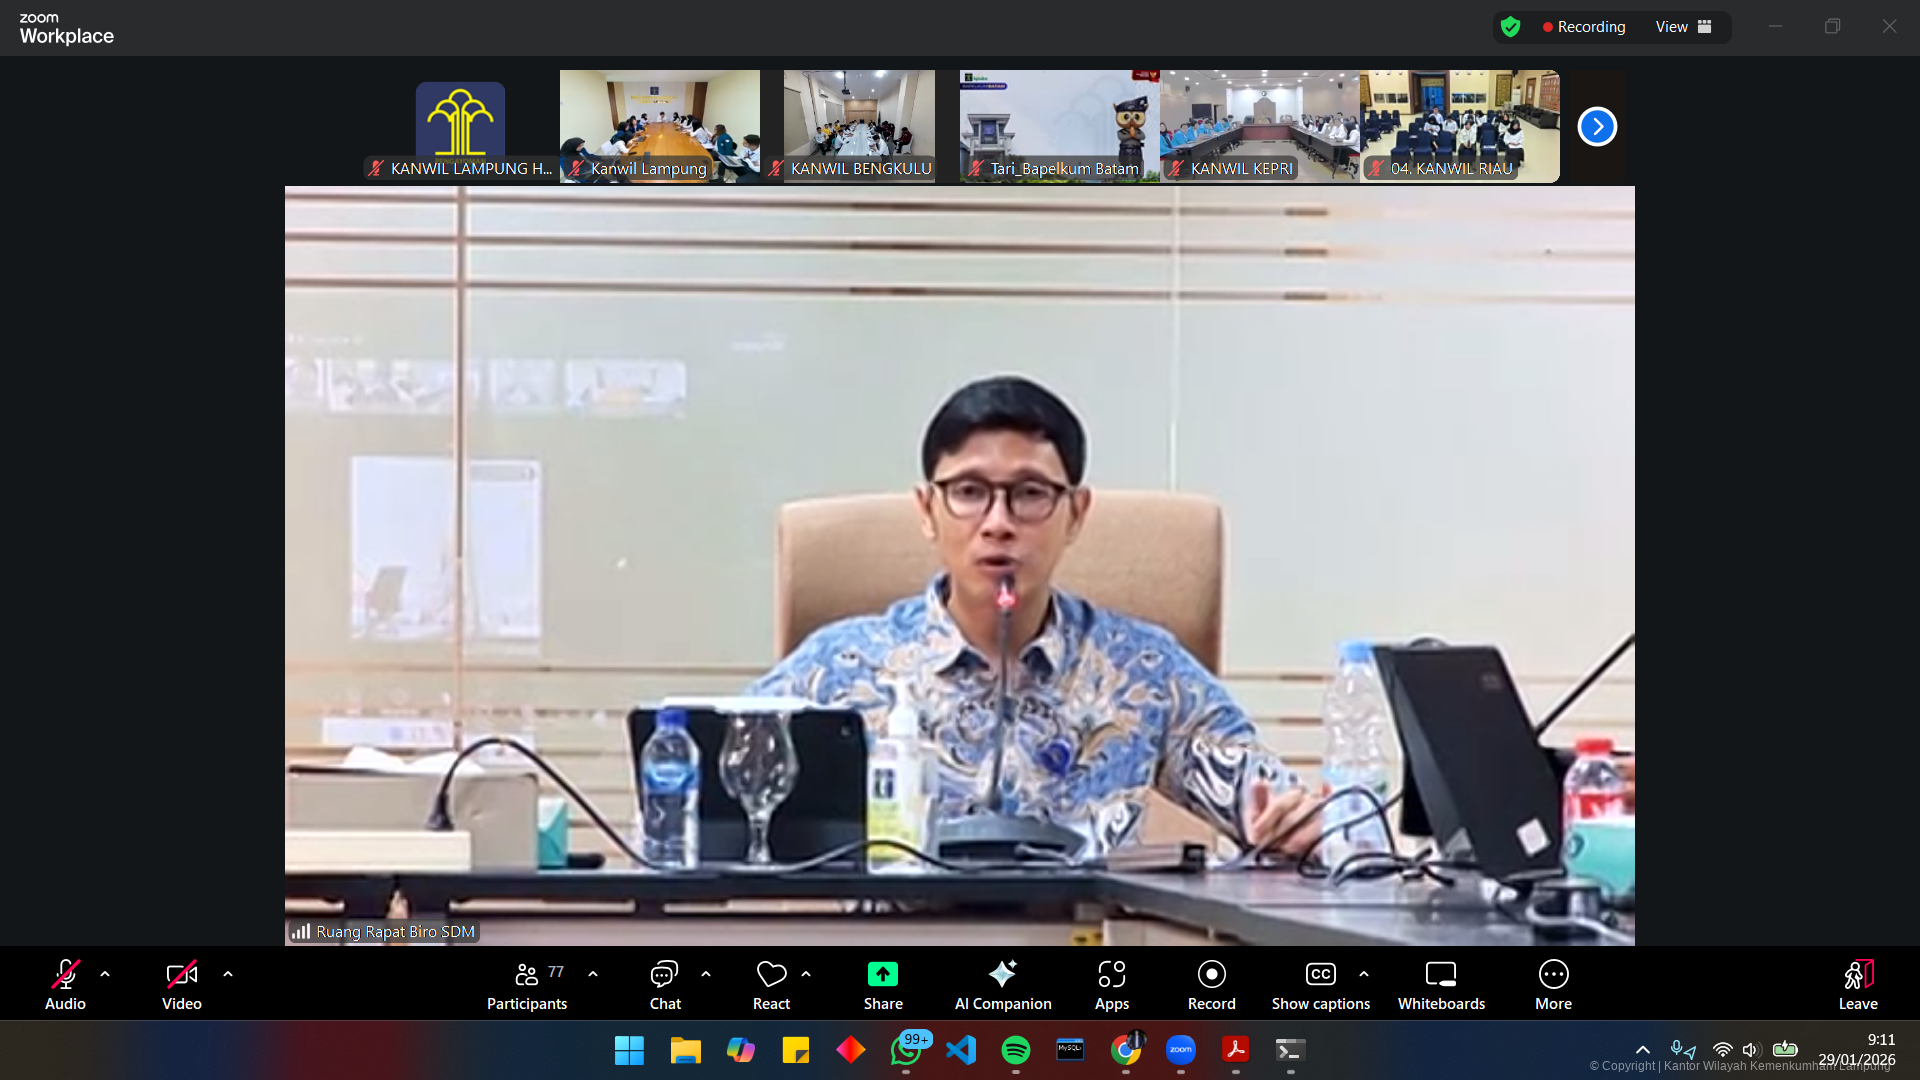
Task: Turn on camera with Video button
Action: click(x=181, y=985)
